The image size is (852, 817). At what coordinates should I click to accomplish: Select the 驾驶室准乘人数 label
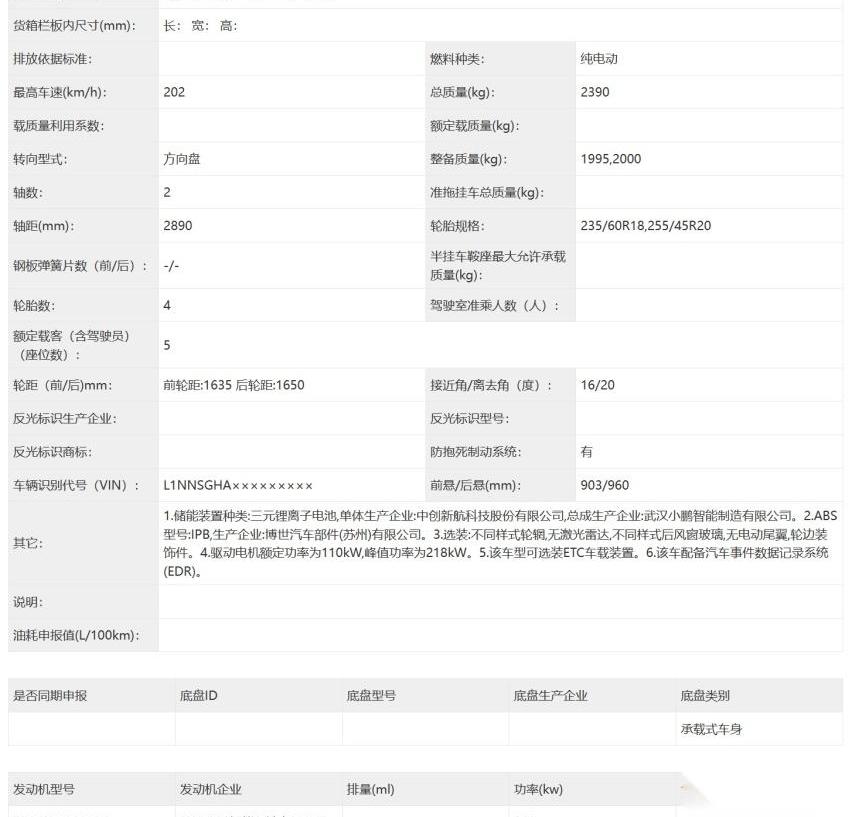click(494, 305)
